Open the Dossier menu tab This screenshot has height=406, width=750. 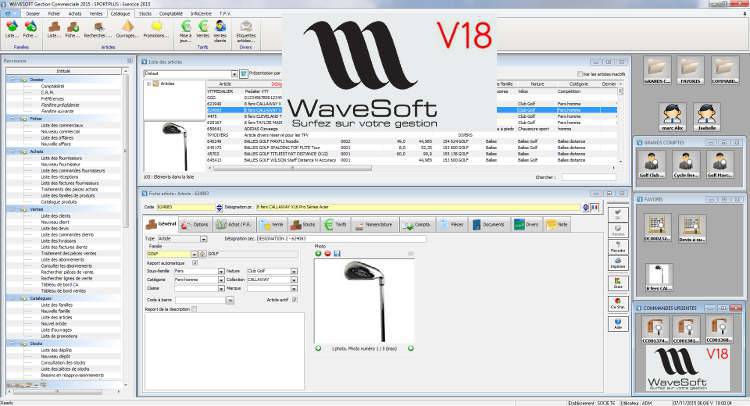coord(33,13)
